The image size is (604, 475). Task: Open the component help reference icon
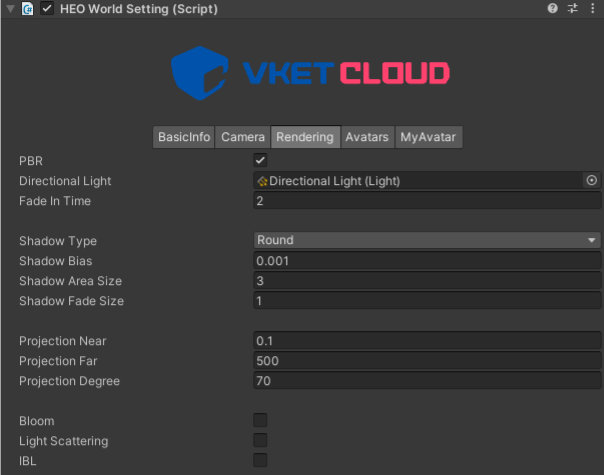pyautogui.click(x=553, y=9)
